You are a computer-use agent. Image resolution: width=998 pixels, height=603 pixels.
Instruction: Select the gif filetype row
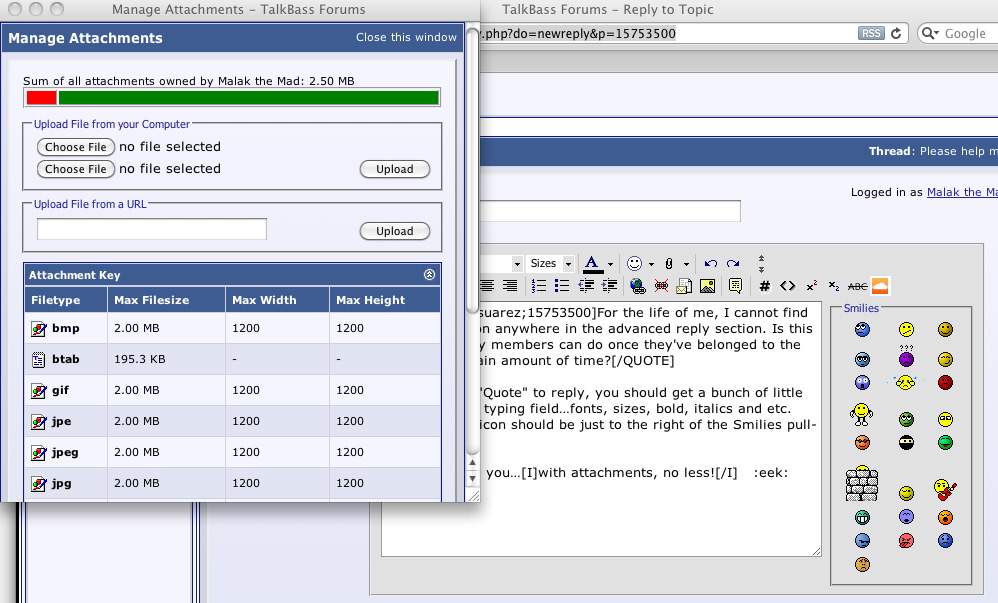tap(232, 390)
